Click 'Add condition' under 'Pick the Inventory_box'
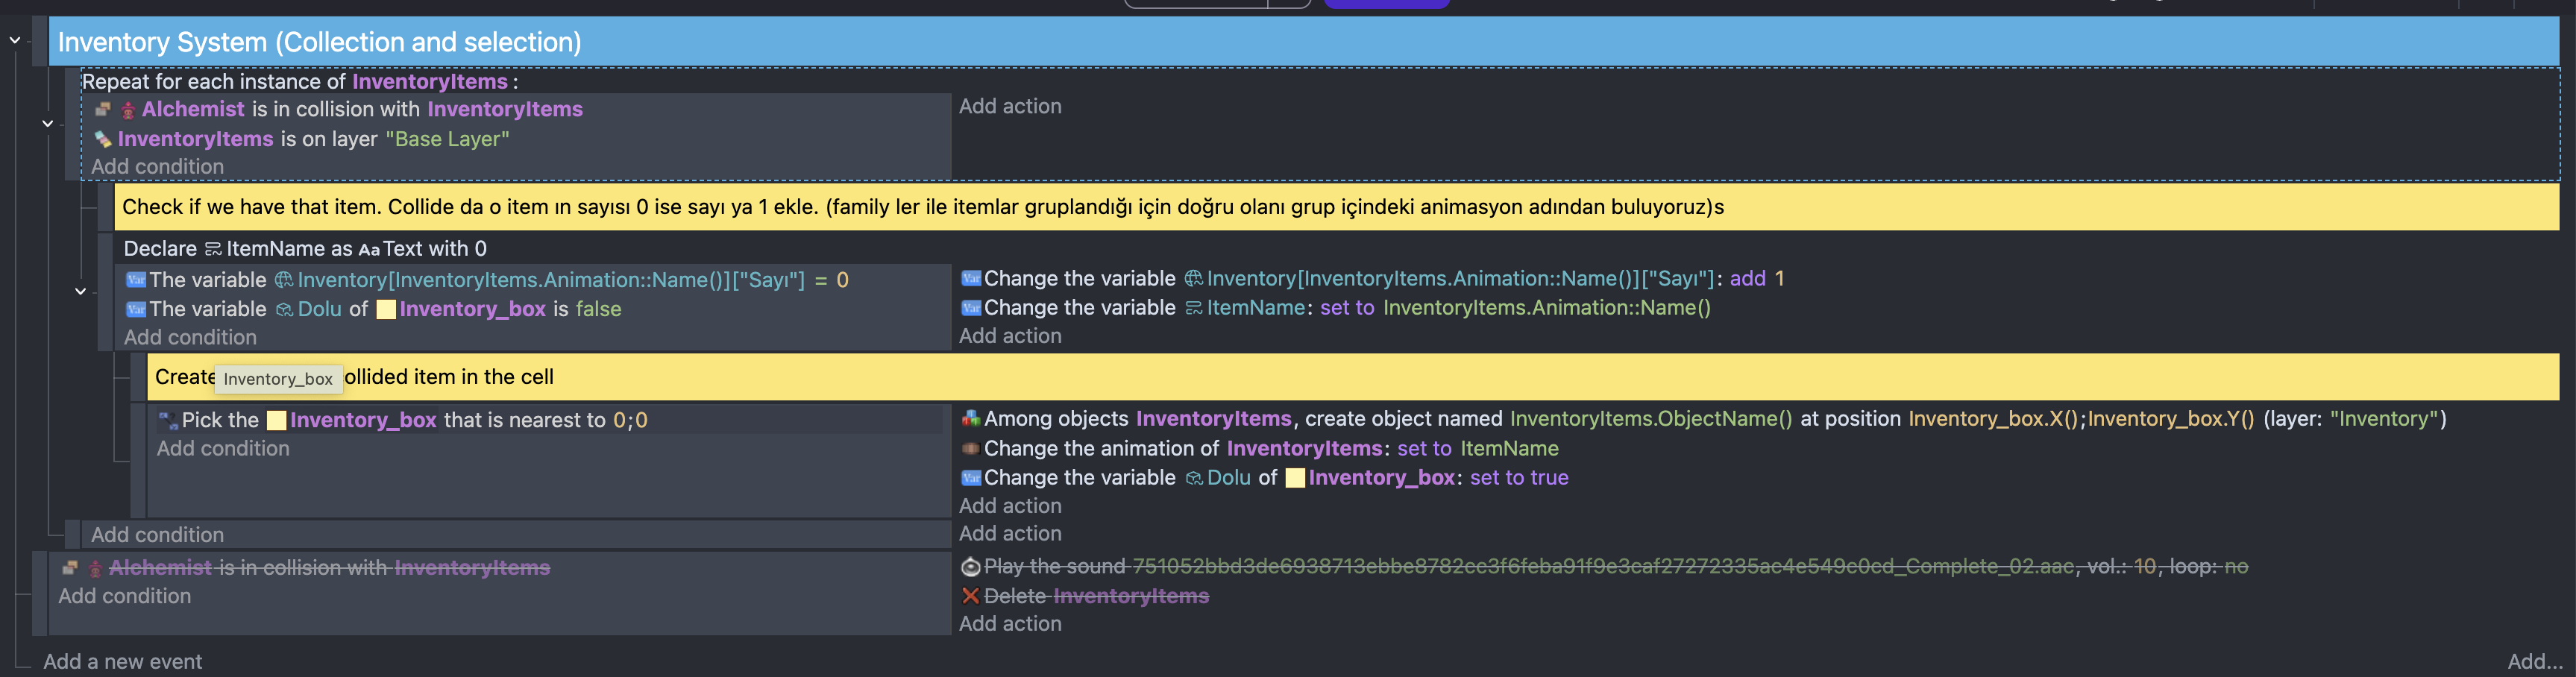 [223, 449]
